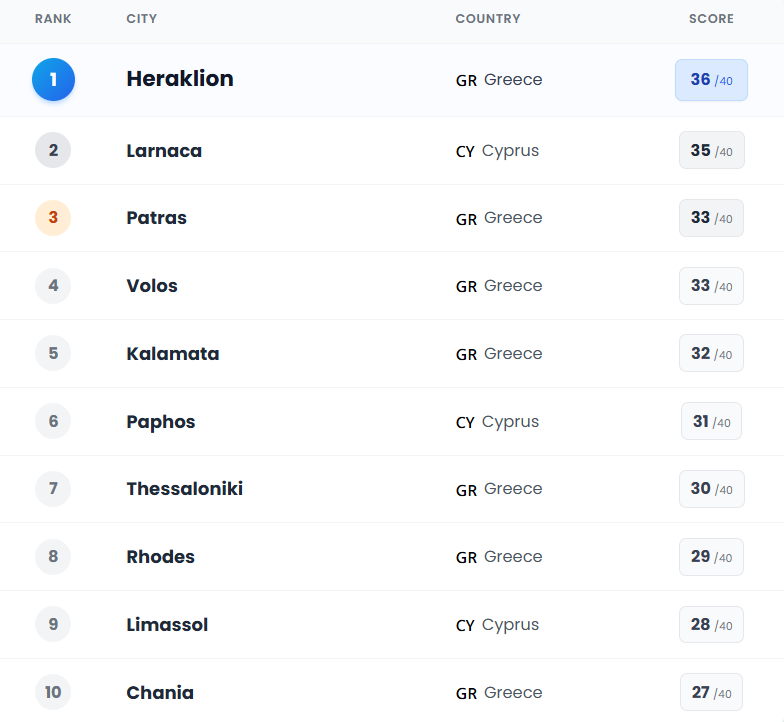Click Chania's 27/40 score badge

point(711,692)
